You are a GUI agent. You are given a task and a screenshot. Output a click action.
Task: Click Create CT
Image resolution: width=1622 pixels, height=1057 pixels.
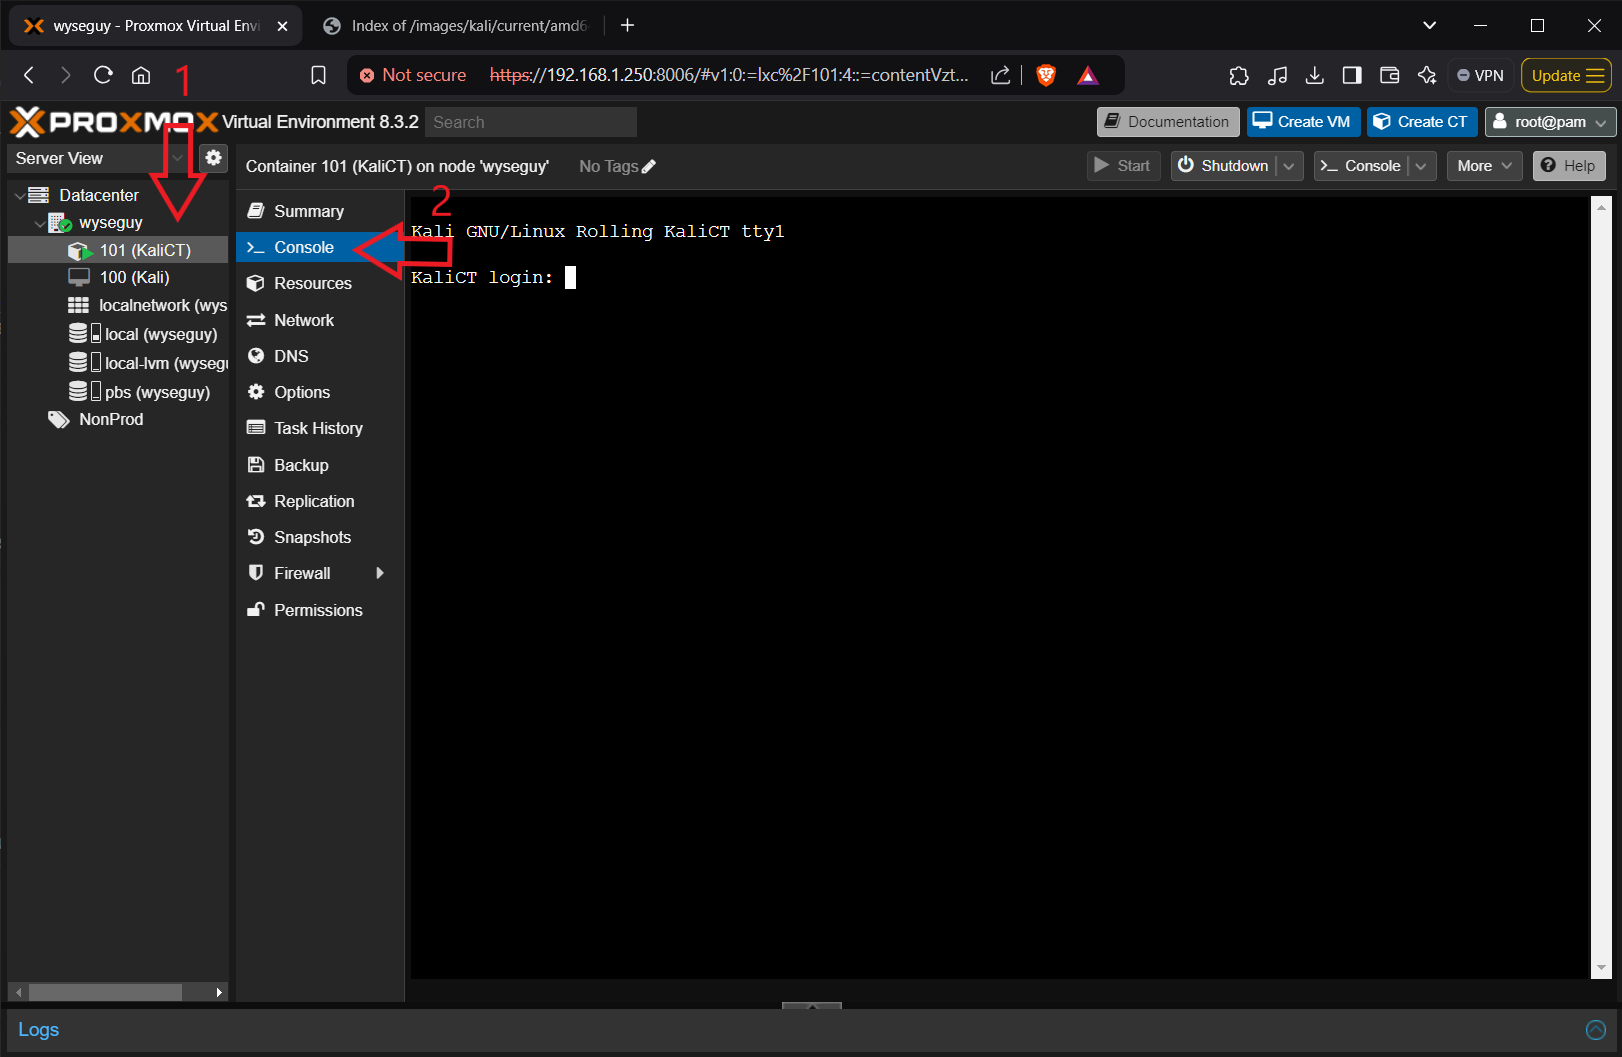(1421, 122)
